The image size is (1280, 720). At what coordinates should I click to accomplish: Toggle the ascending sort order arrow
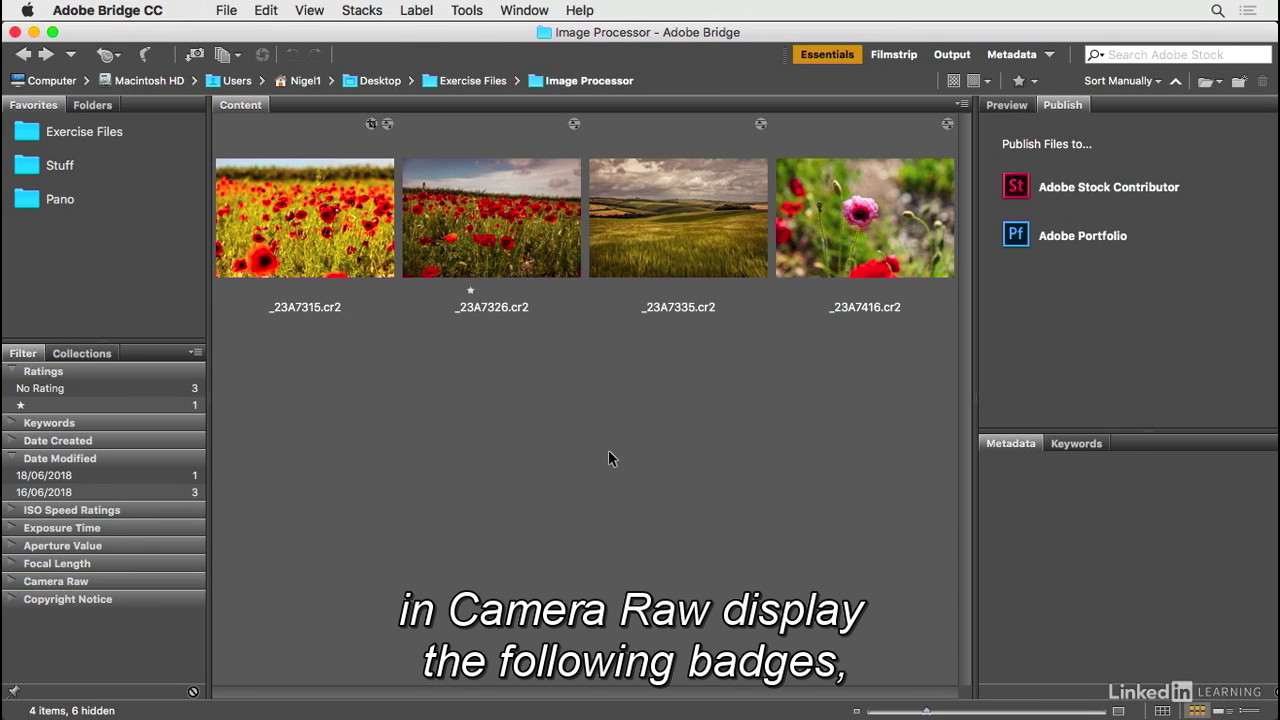[1176, 81]
